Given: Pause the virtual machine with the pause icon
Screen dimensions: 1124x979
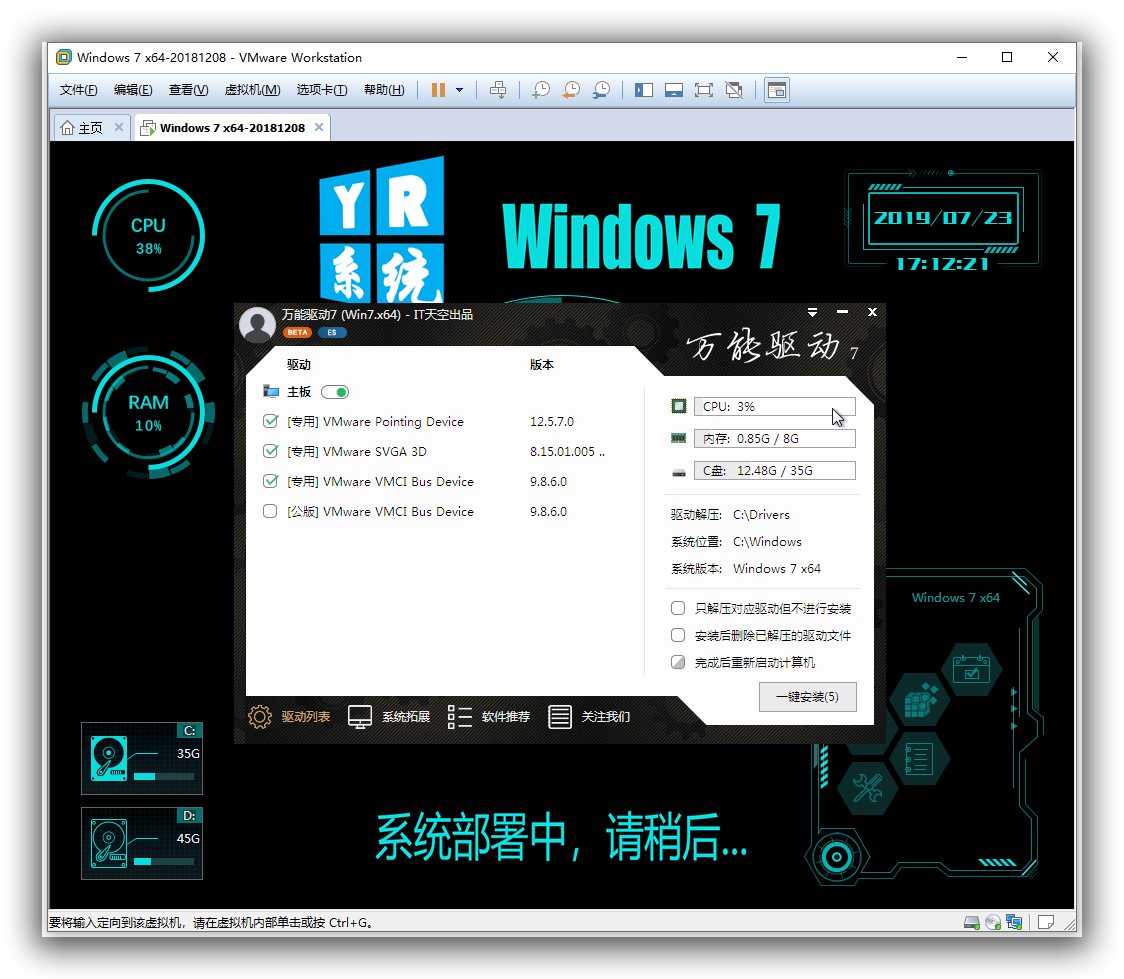Looking at the screenshot, I should (x=438, y=90).
